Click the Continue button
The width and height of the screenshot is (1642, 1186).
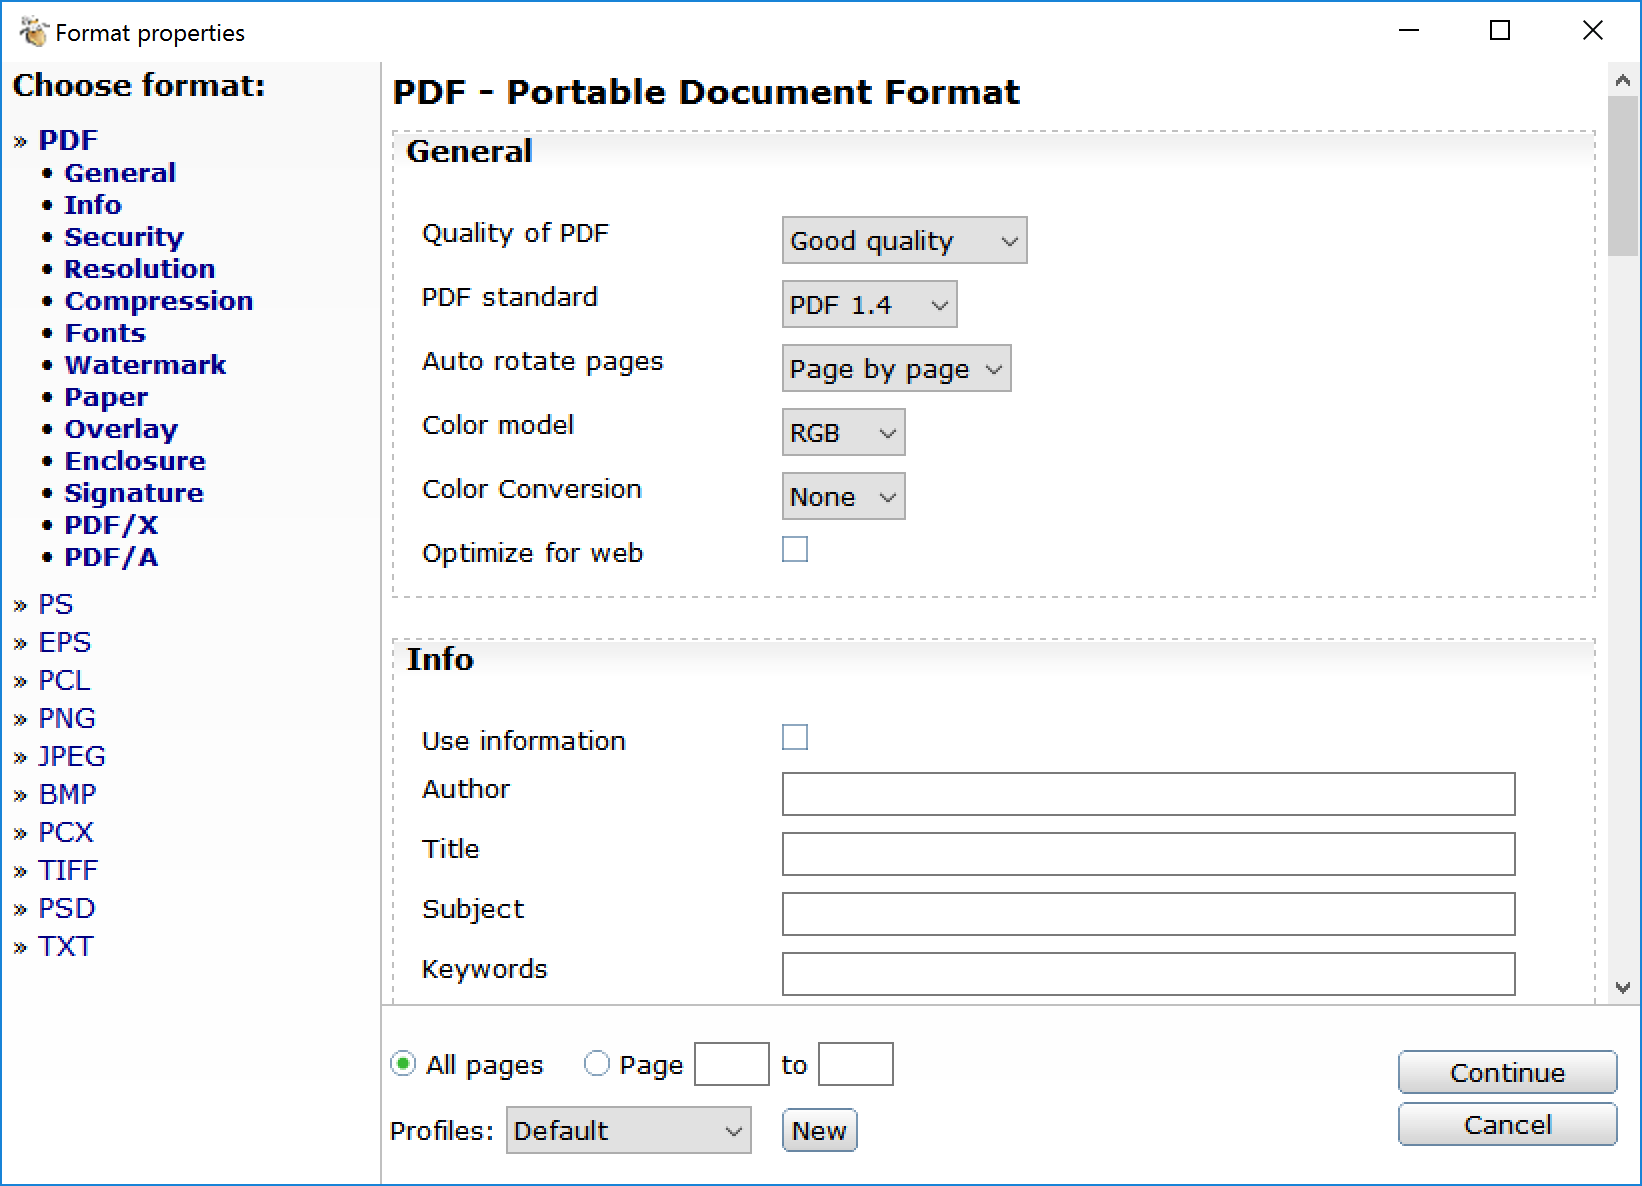(1507, 1073)
